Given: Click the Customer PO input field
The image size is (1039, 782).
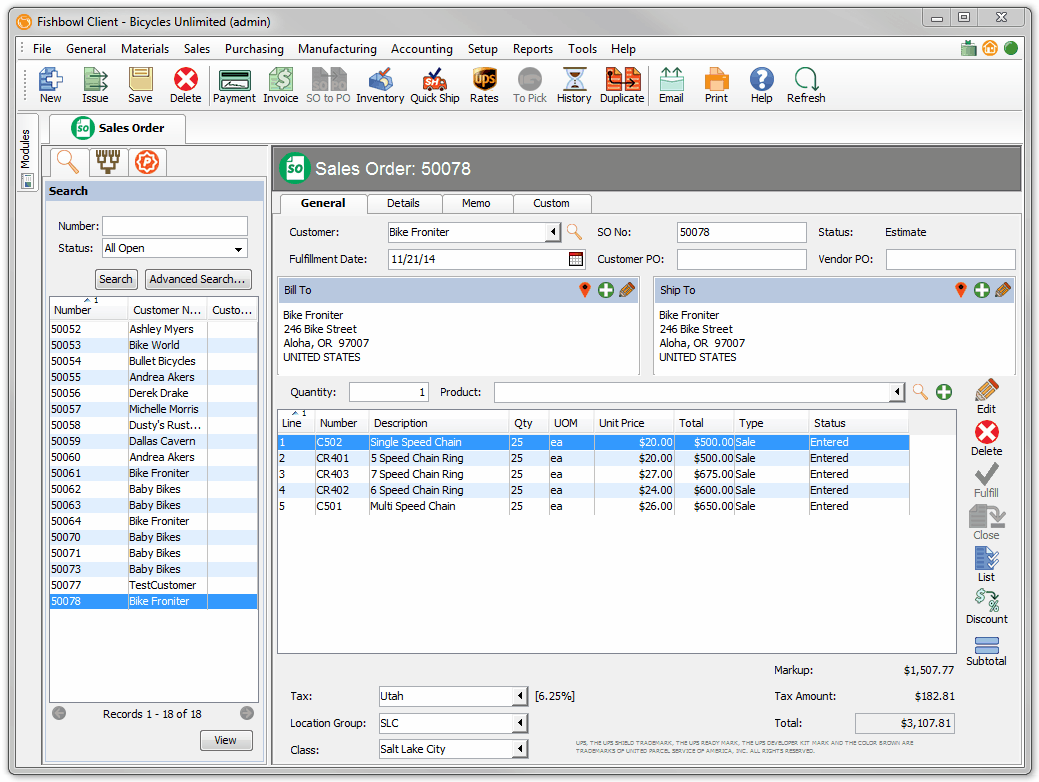Looking at the screenshot, I should (x=741, y=259).
